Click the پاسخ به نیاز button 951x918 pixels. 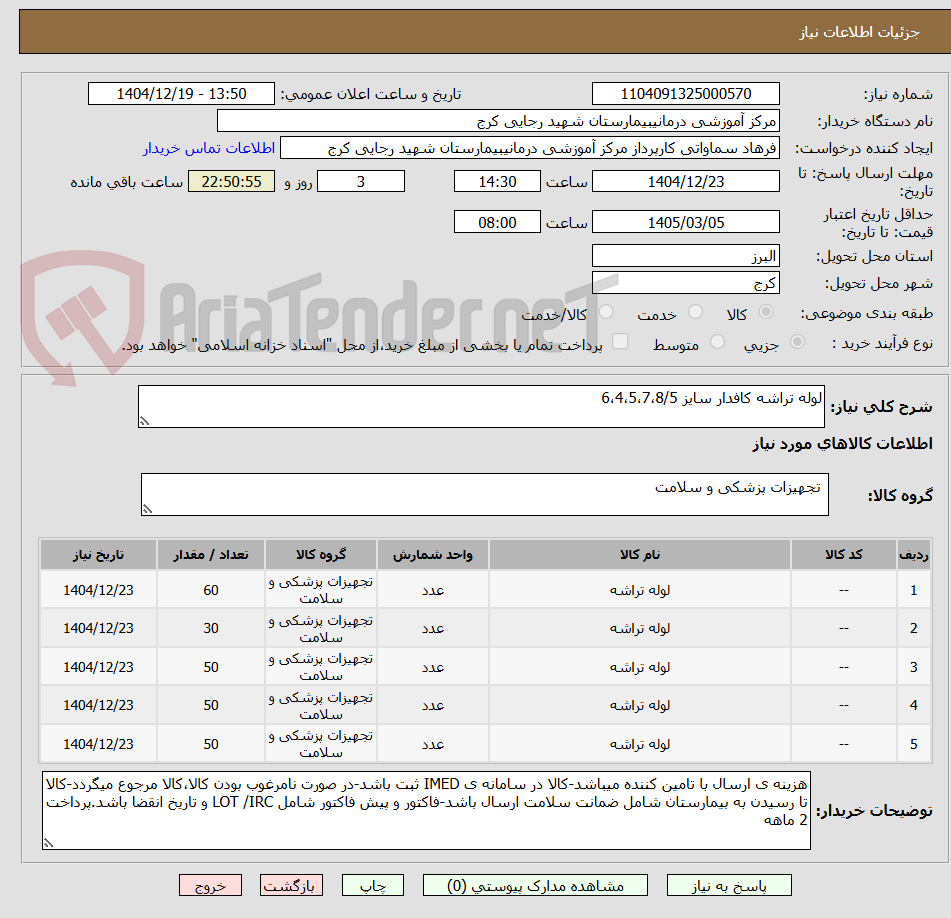[729, 885]
